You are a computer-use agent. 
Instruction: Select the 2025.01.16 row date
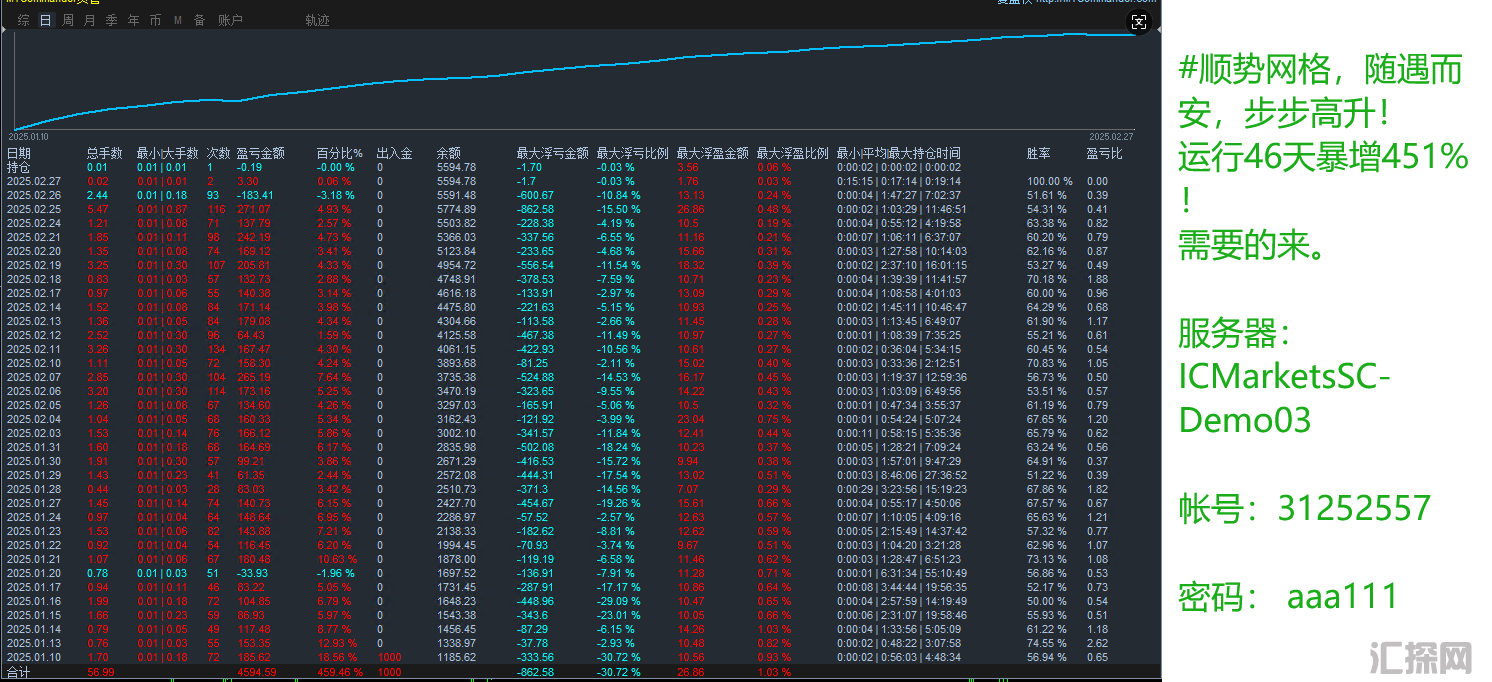click(34, 601)
